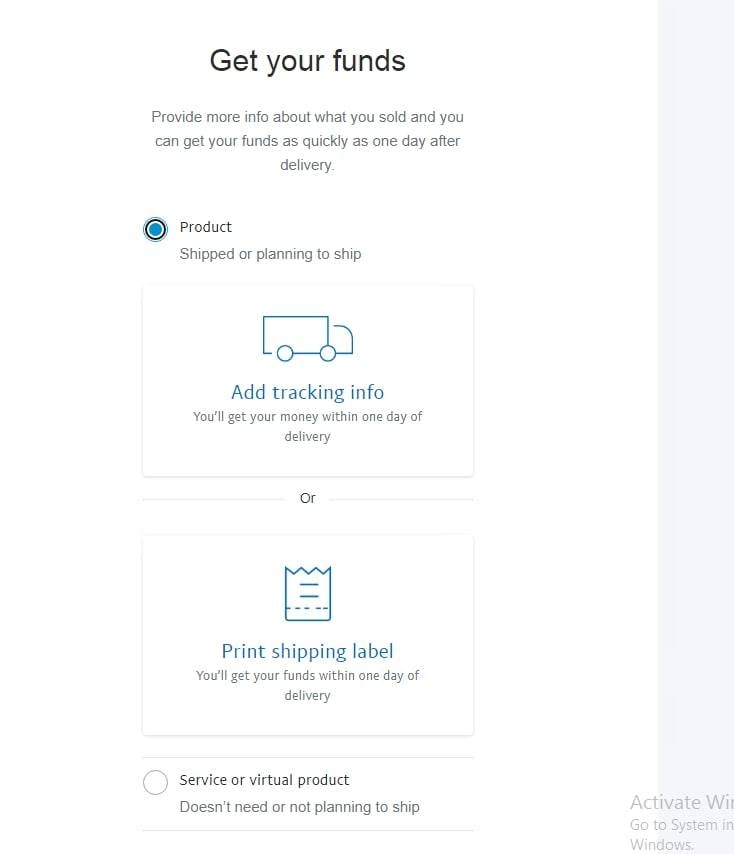Click the gray sidebar area on right
Image resolution: width=734 pixels, height=854 pixels.
(x=695, y=400)
